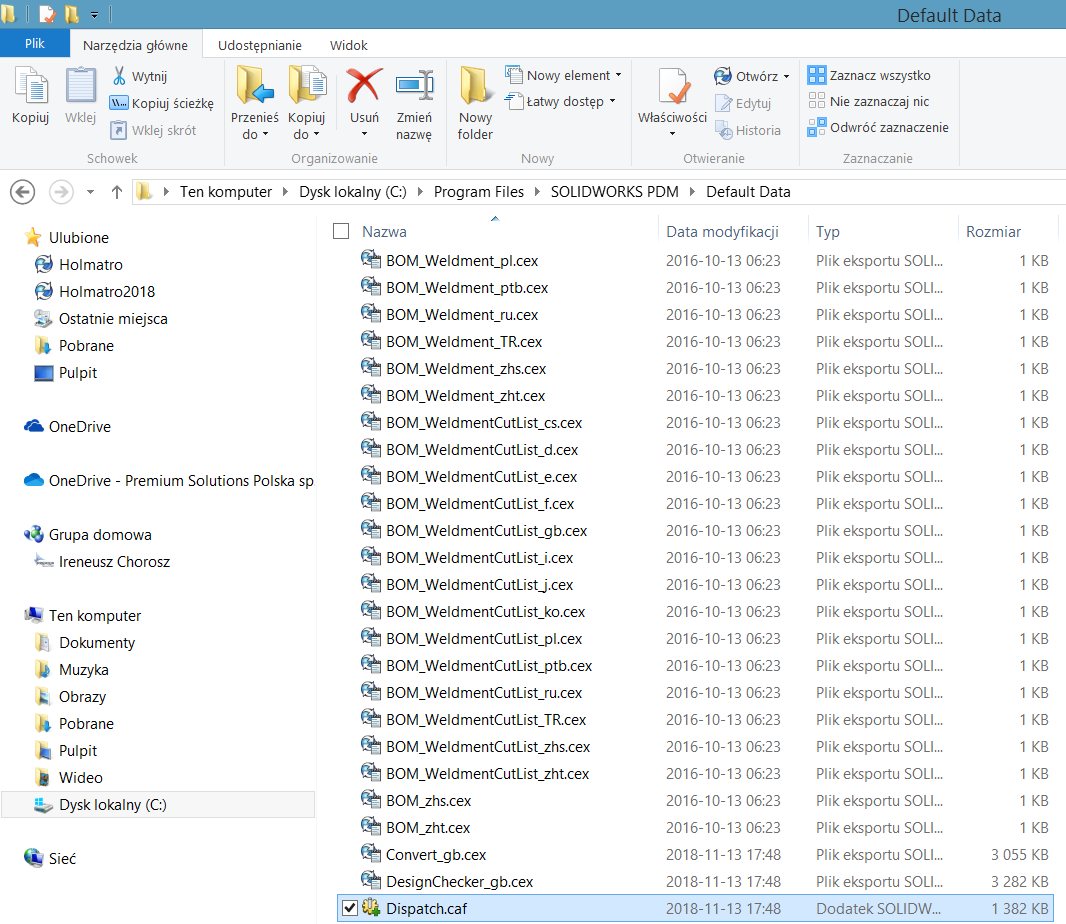Select the Zaznacz wszystko option
The image size is (1066, 924).
click(x=870, y=75)
